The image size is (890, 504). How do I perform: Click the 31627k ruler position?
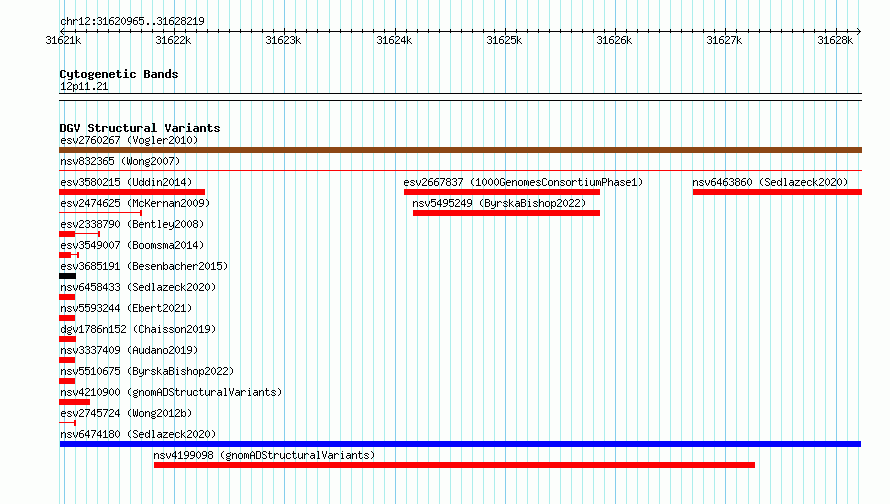click(724, 40)
